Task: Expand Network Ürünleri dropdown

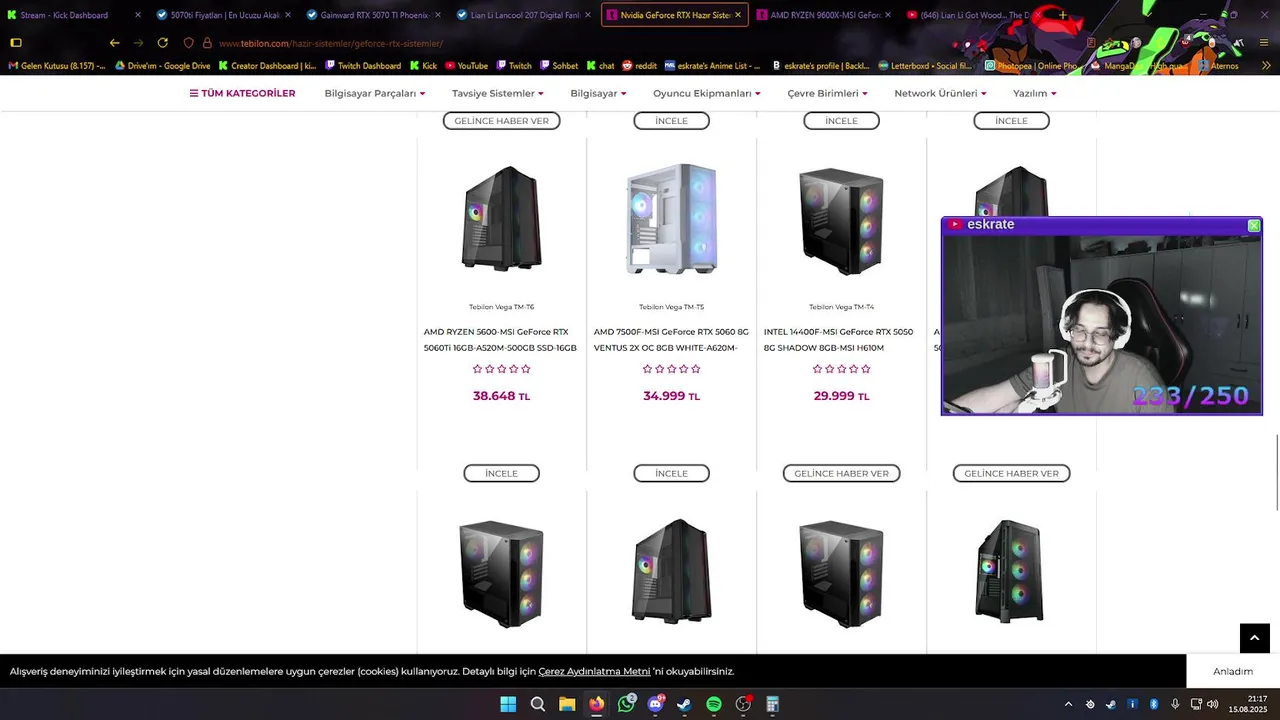Action: click(940, 93)
